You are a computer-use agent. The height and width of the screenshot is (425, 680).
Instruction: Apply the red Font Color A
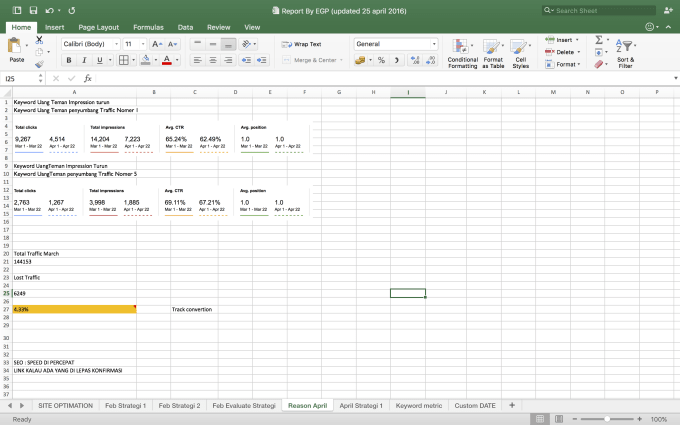click(167, 60)
